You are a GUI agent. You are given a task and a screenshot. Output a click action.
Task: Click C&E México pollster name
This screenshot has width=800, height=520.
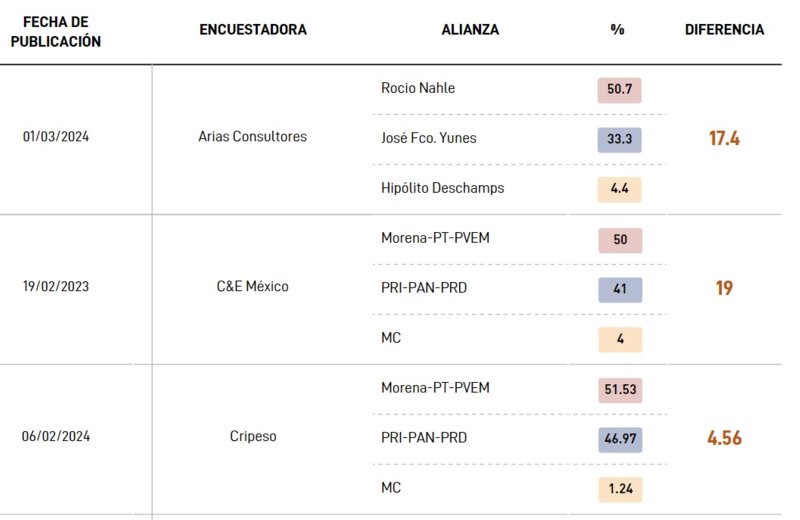pos(253,286)
